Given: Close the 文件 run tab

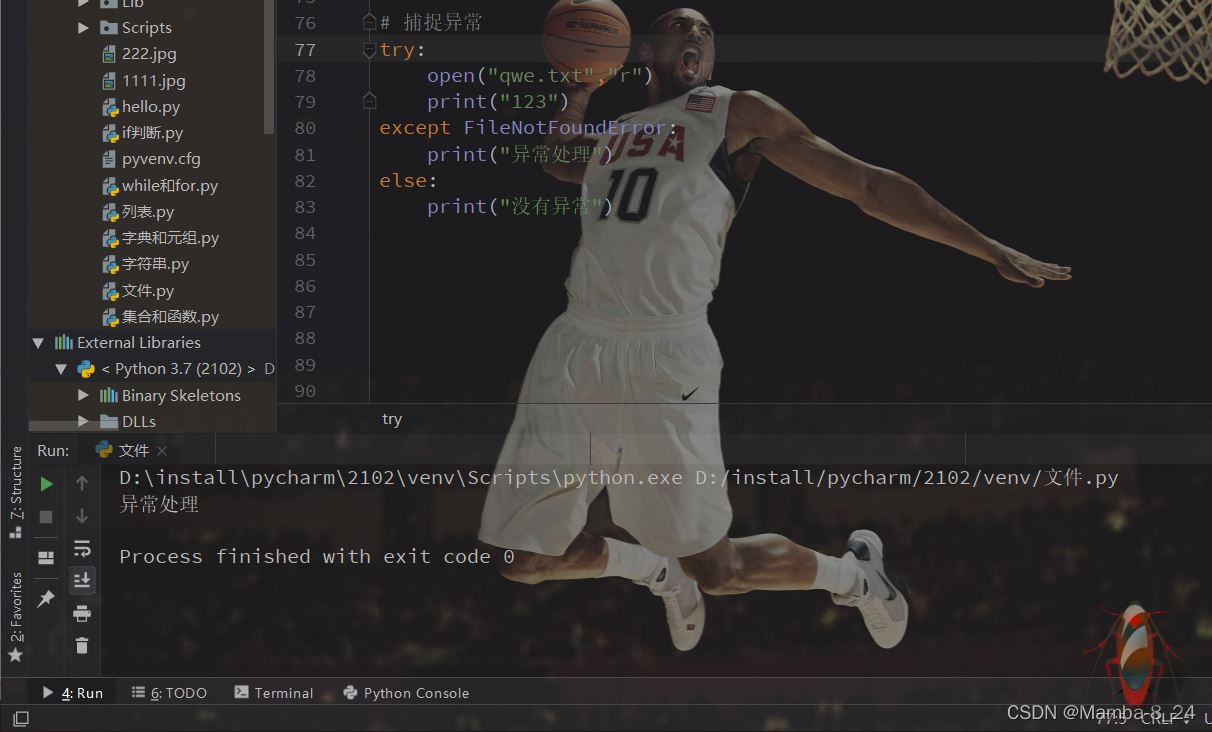Looking at the screenshot, I should 162,451.
